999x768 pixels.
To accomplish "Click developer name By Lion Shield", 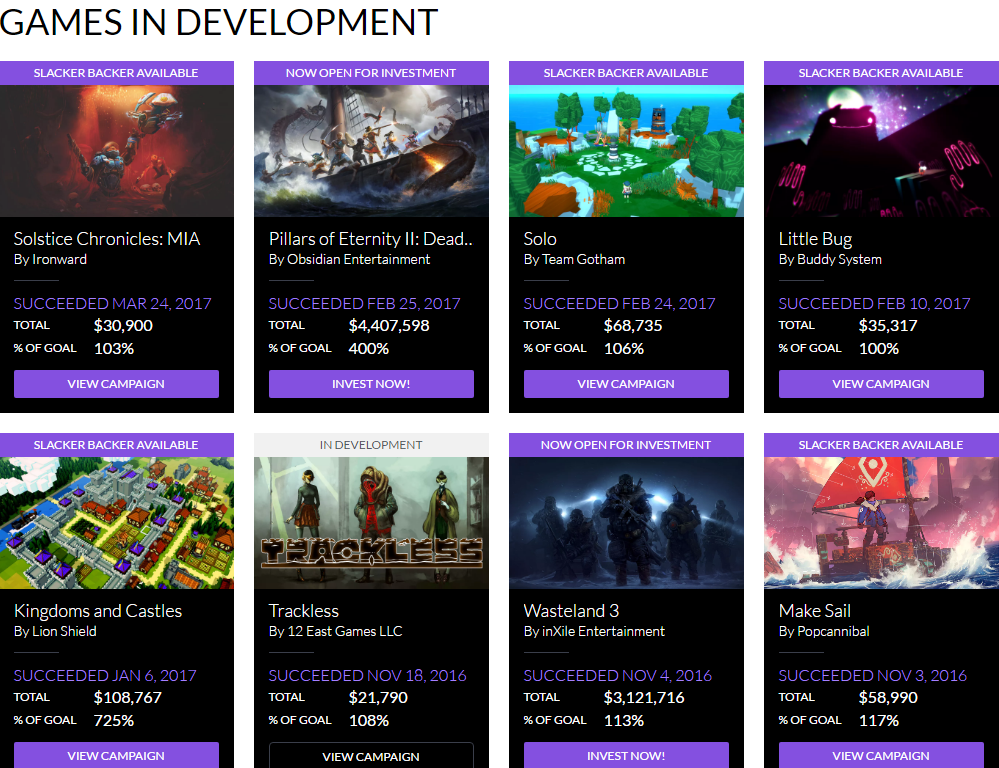I will click(x=55, y=631).
